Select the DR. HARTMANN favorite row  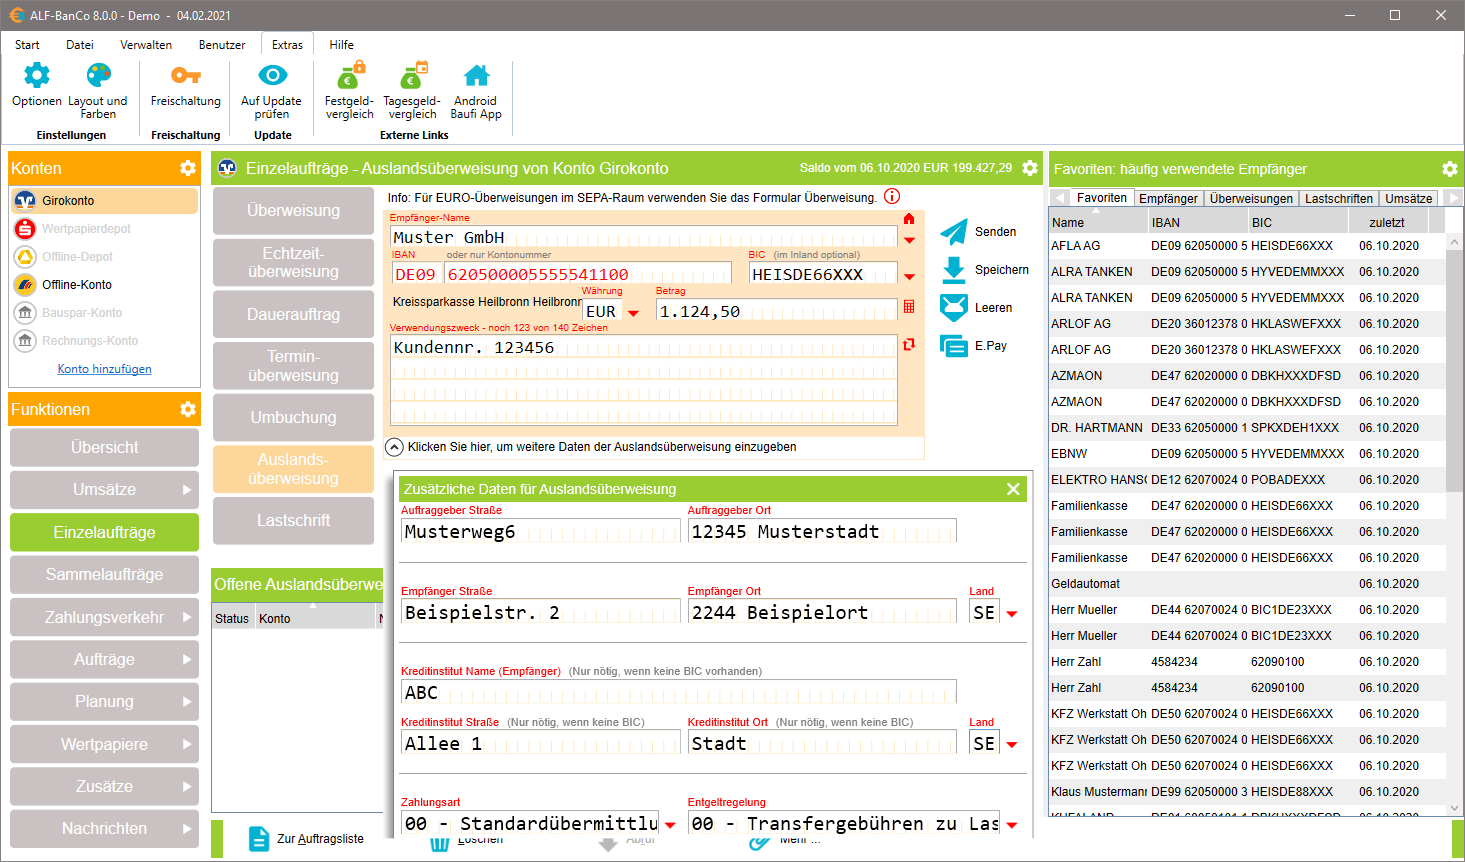[1247, 428]
